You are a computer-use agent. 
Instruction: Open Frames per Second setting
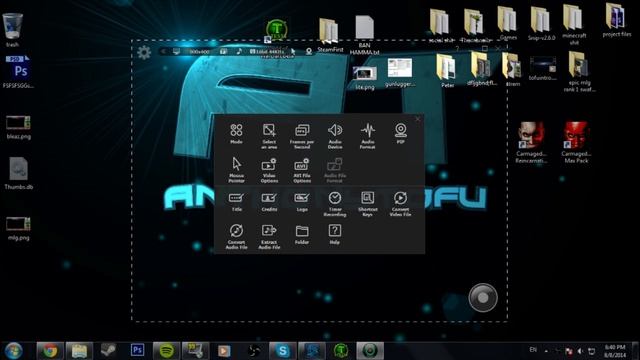(302, 136)
